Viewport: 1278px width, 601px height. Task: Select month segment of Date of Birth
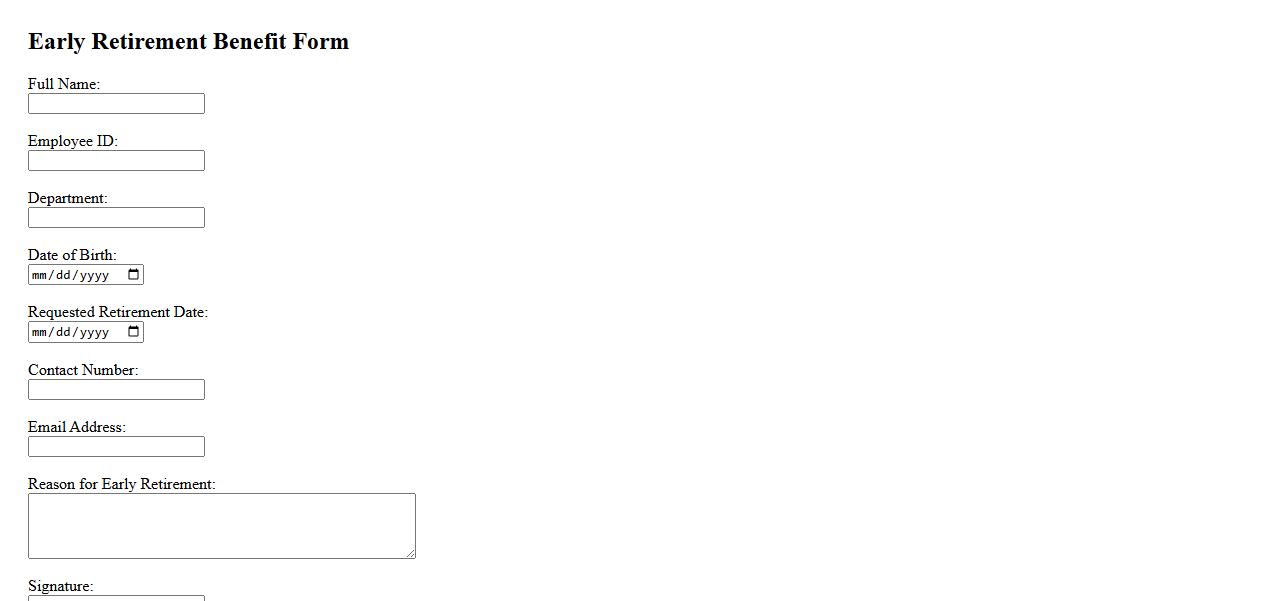[40, 275]
